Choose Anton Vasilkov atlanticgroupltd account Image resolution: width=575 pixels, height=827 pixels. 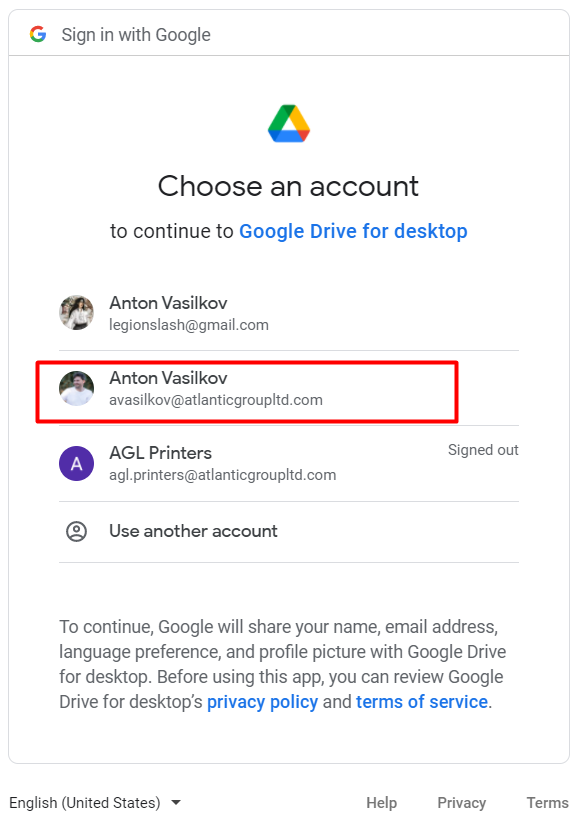[x=289, y=388]
